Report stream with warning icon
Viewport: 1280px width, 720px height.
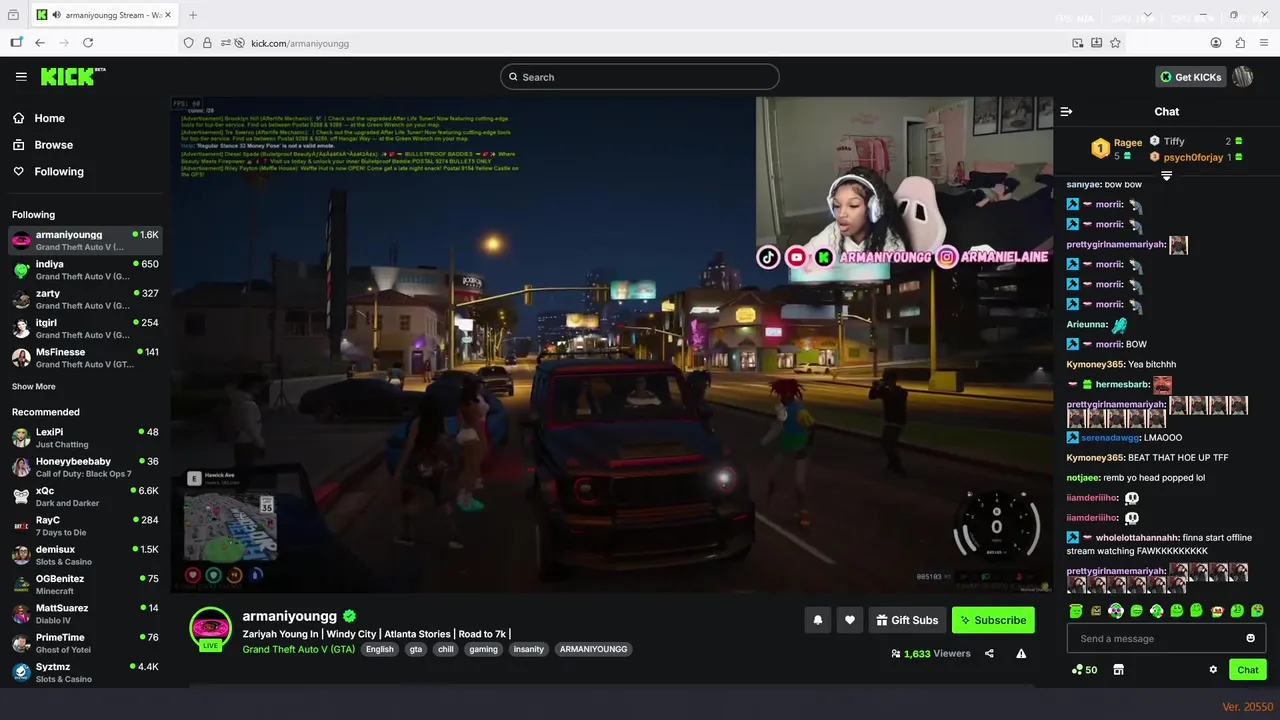[1021, 654]
